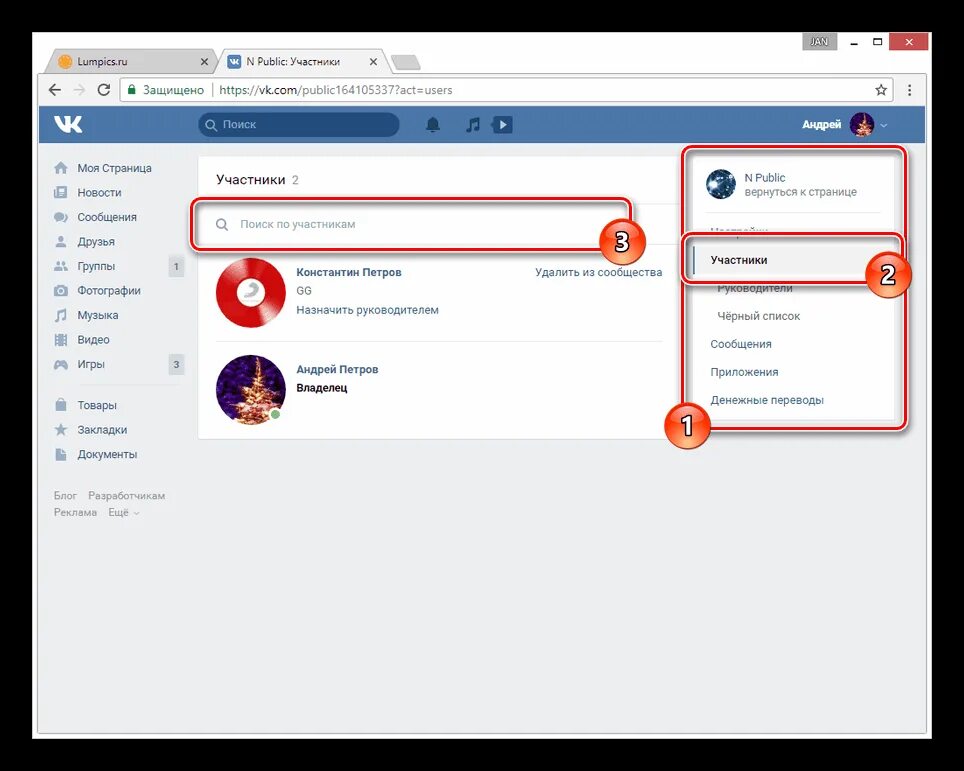Click the document icon beside Документы

(x=61, y=454)
